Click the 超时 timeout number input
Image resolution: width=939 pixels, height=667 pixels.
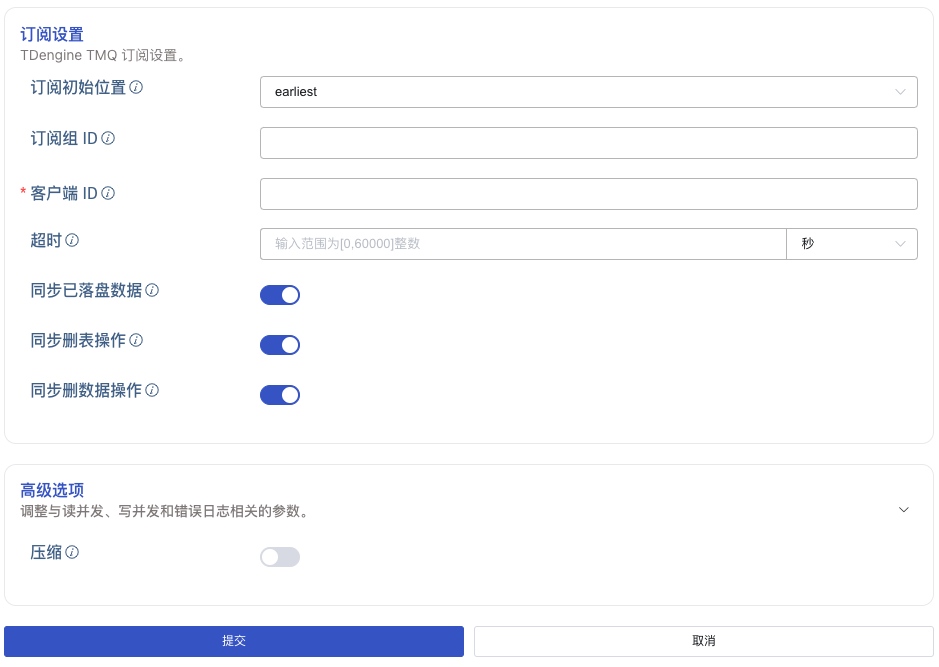[x=523, y=244]
